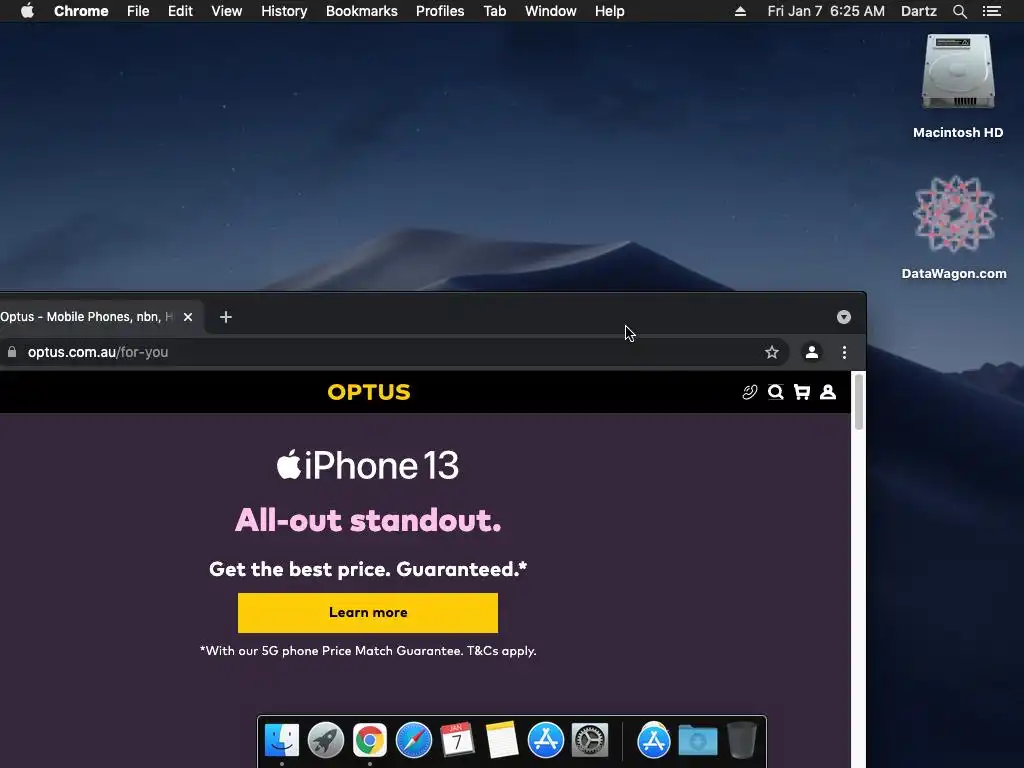1024x768 pixels.
Task: Open Chrome's three-dot menu
Action: click(x=844, y=352)
